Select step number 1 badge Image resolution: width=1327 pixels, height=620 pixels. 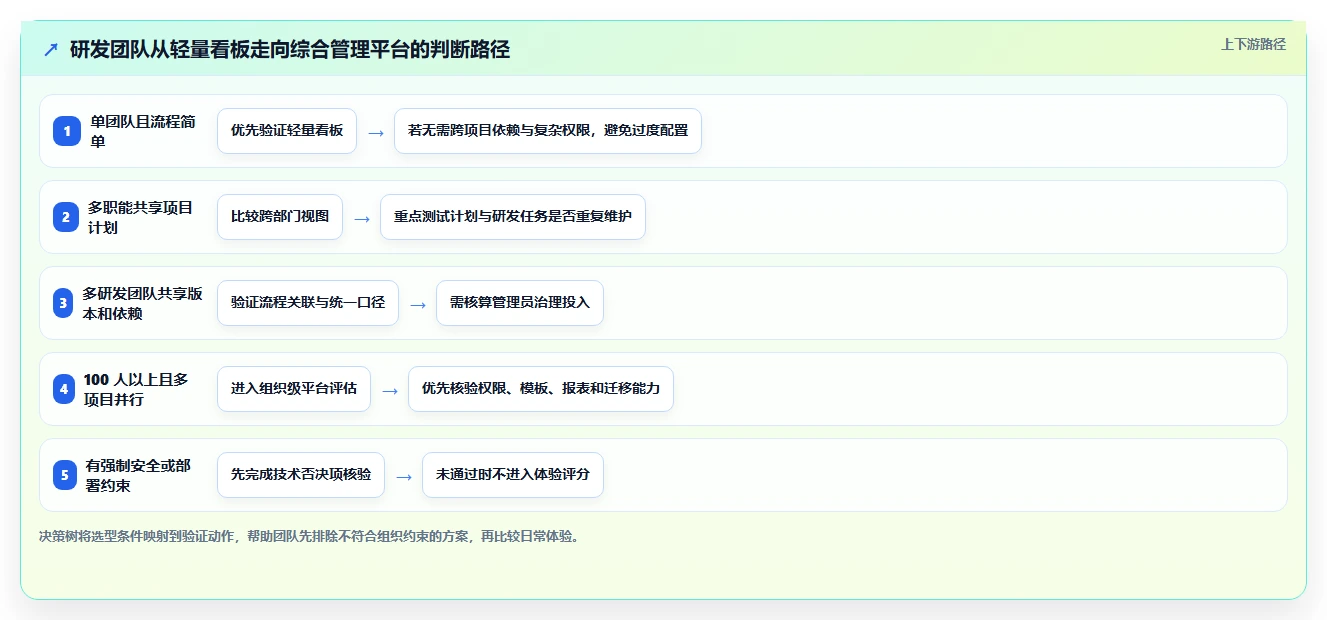67,131
